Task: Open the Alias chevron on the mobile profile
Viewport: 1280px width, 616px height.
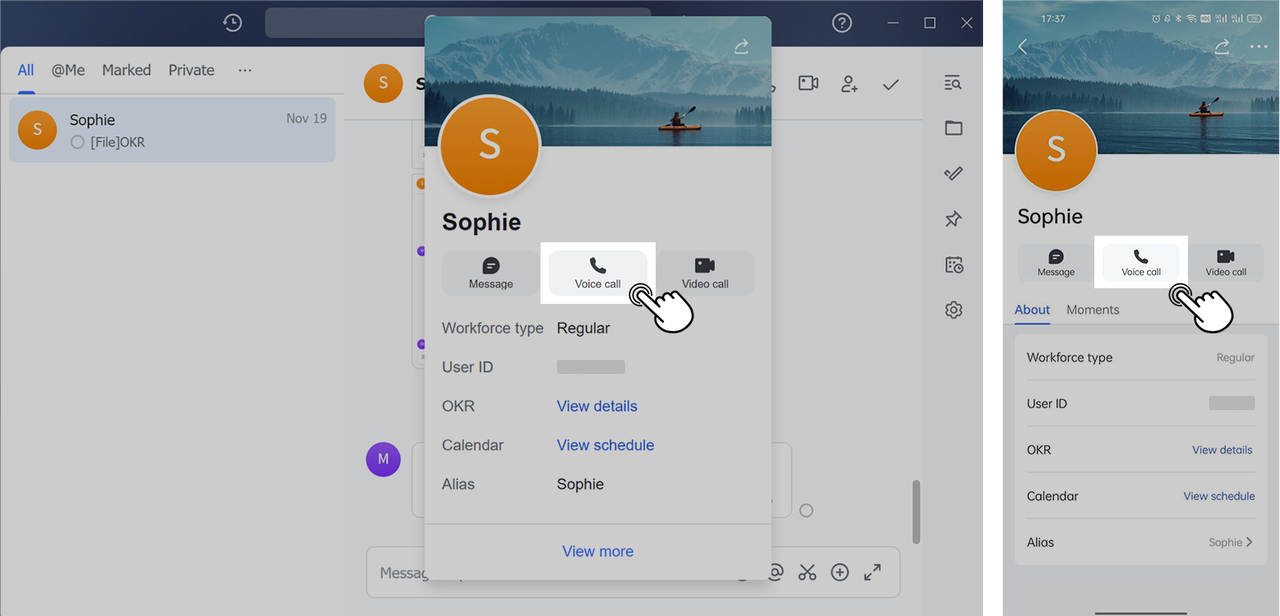Action: click(1249, 542)
